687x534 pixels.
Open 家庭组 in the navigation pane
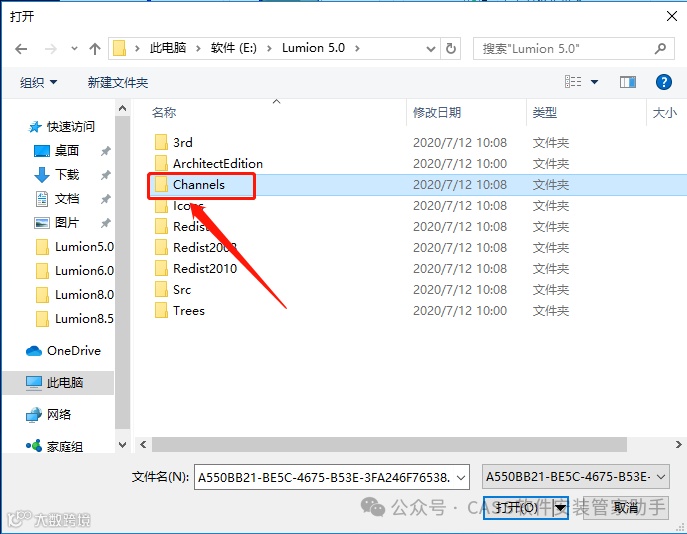(x=65, y=446)
